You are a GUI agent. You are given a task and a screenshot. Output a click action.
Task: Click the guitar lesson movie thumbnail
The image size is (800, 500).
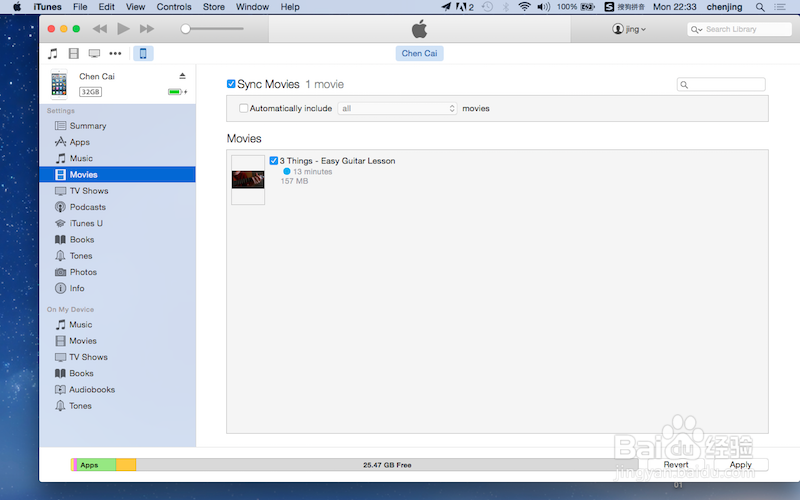tap(248, 180)
